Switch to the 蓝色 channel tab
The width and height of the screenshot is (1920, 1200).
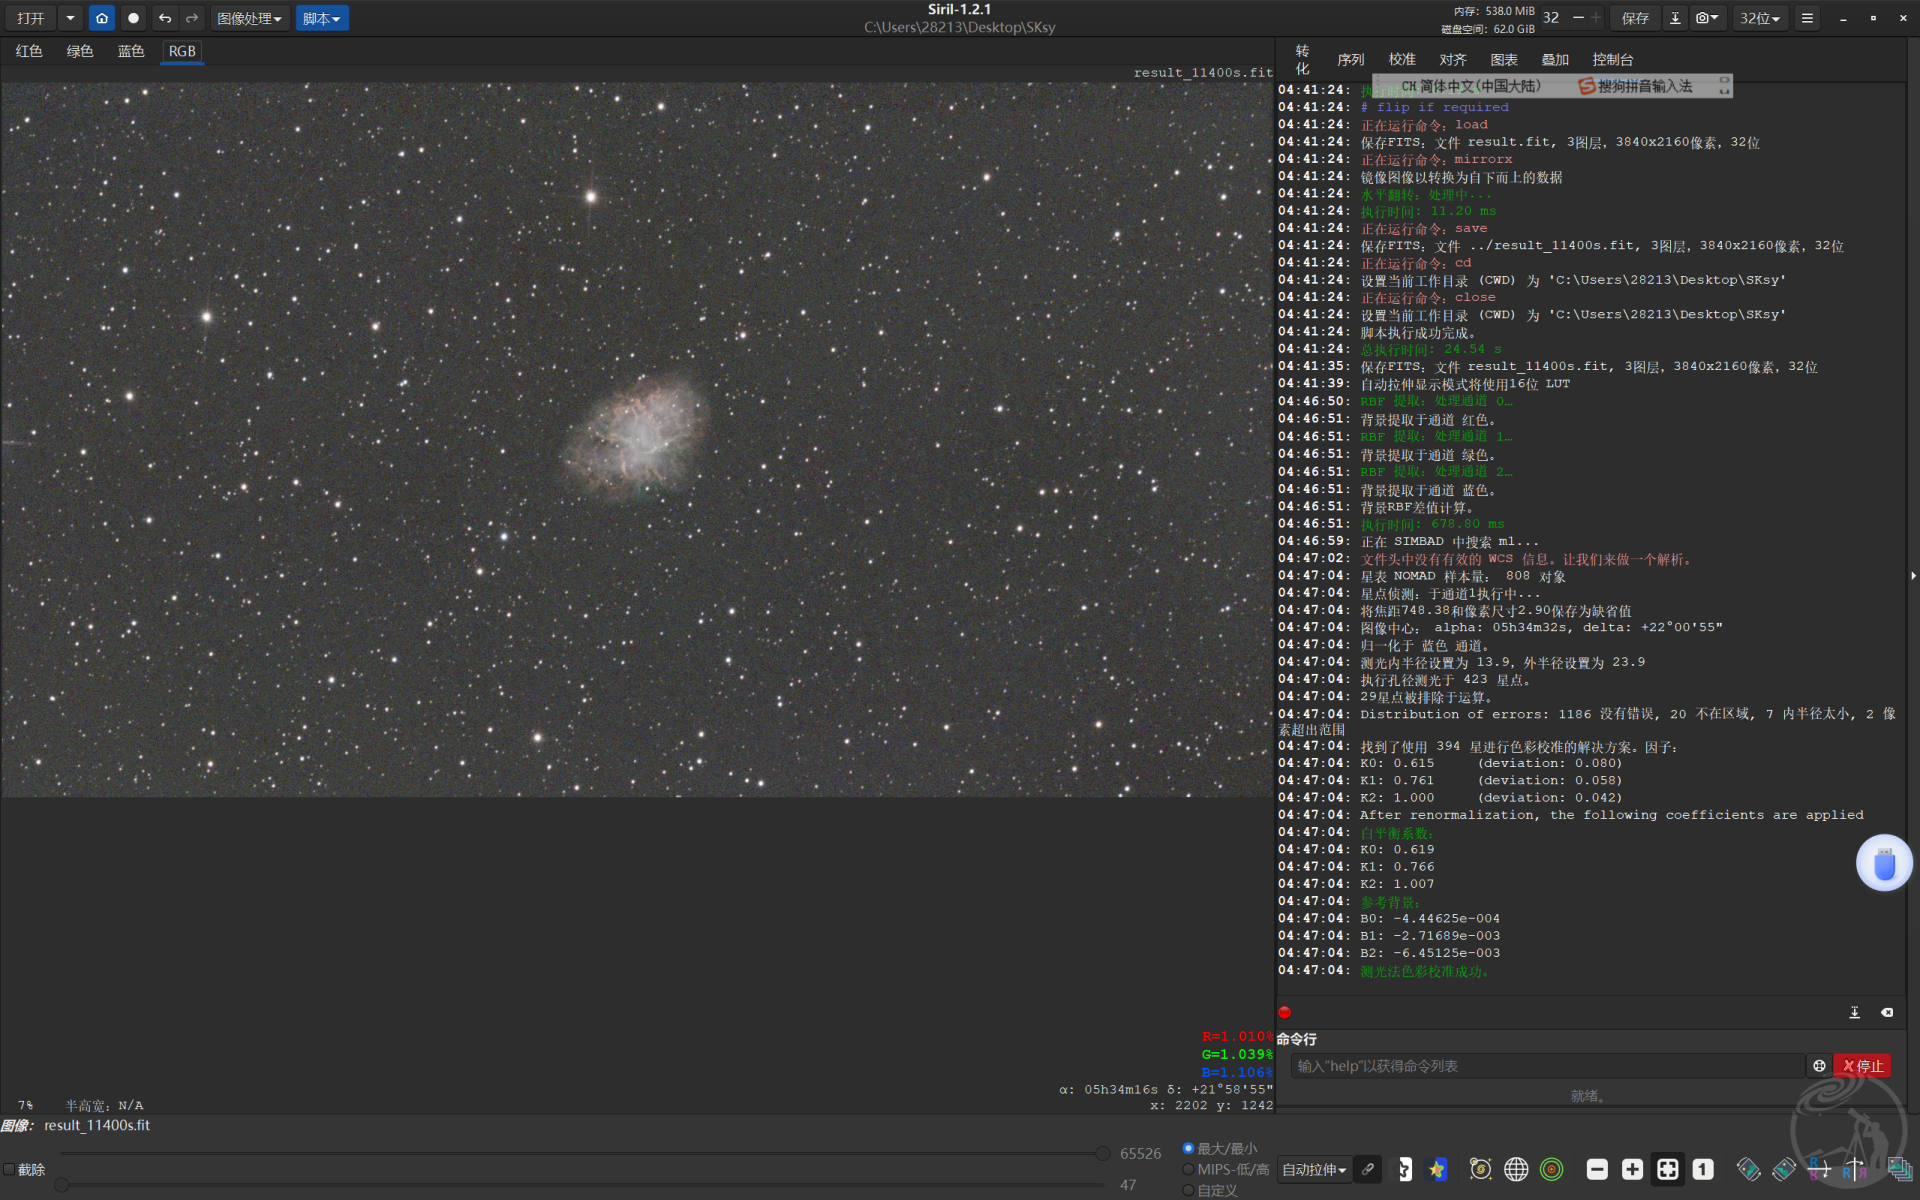131,51
